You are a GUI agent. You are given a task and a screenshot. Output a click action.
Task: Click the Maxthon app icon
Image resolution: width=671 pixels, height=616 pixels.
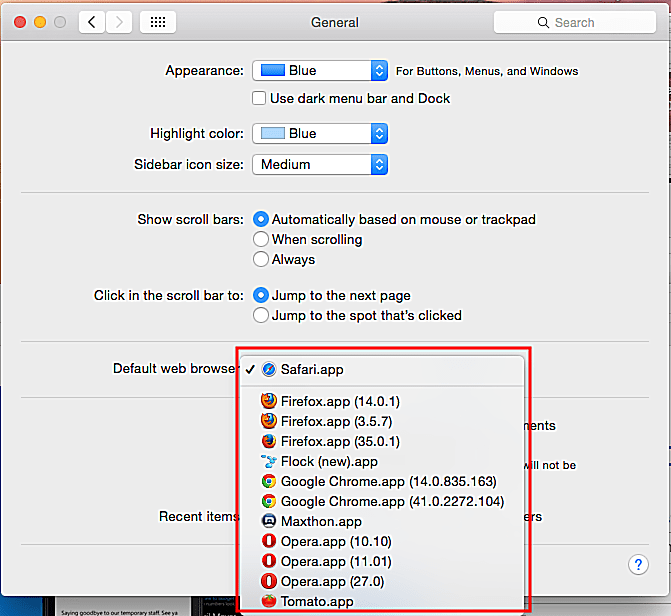pyautogui.click(x=269, y=521)
